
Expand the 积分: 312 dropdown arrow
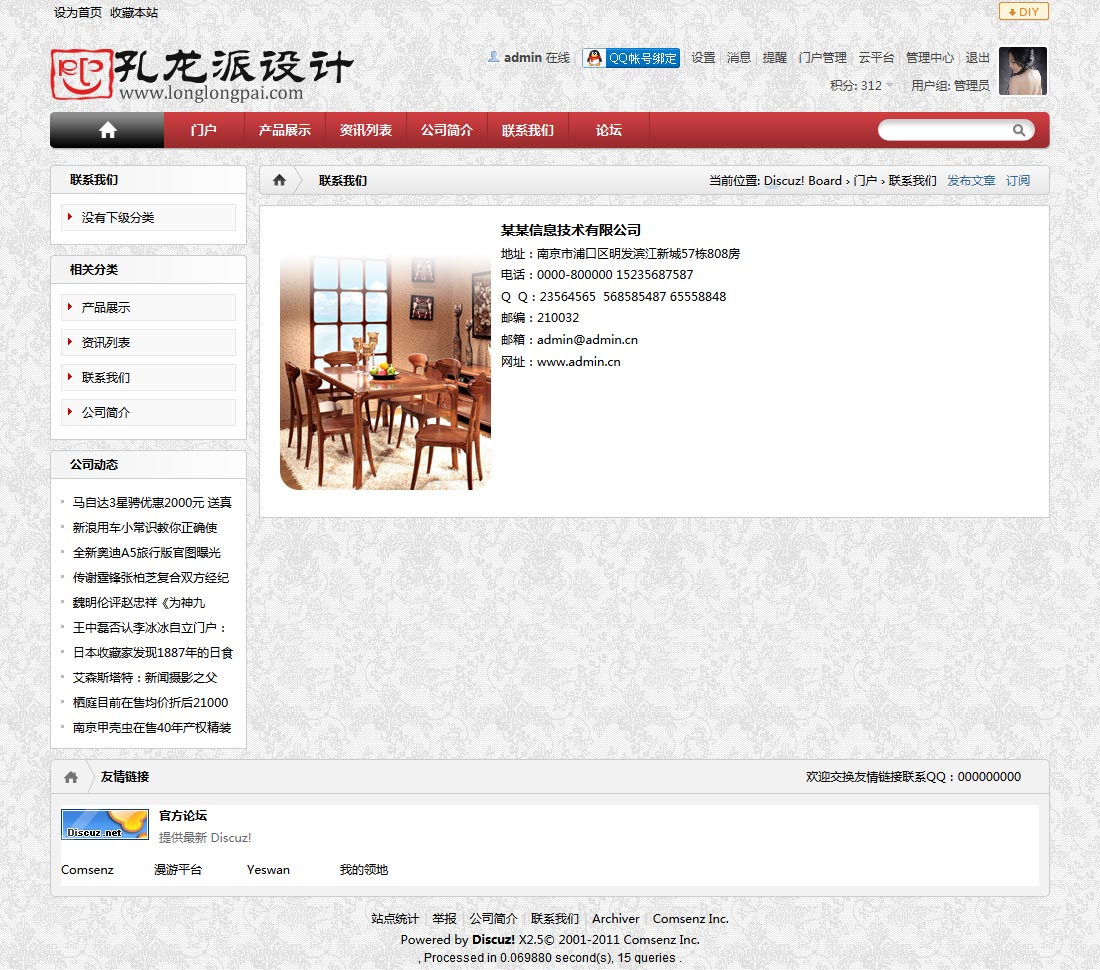890,86
